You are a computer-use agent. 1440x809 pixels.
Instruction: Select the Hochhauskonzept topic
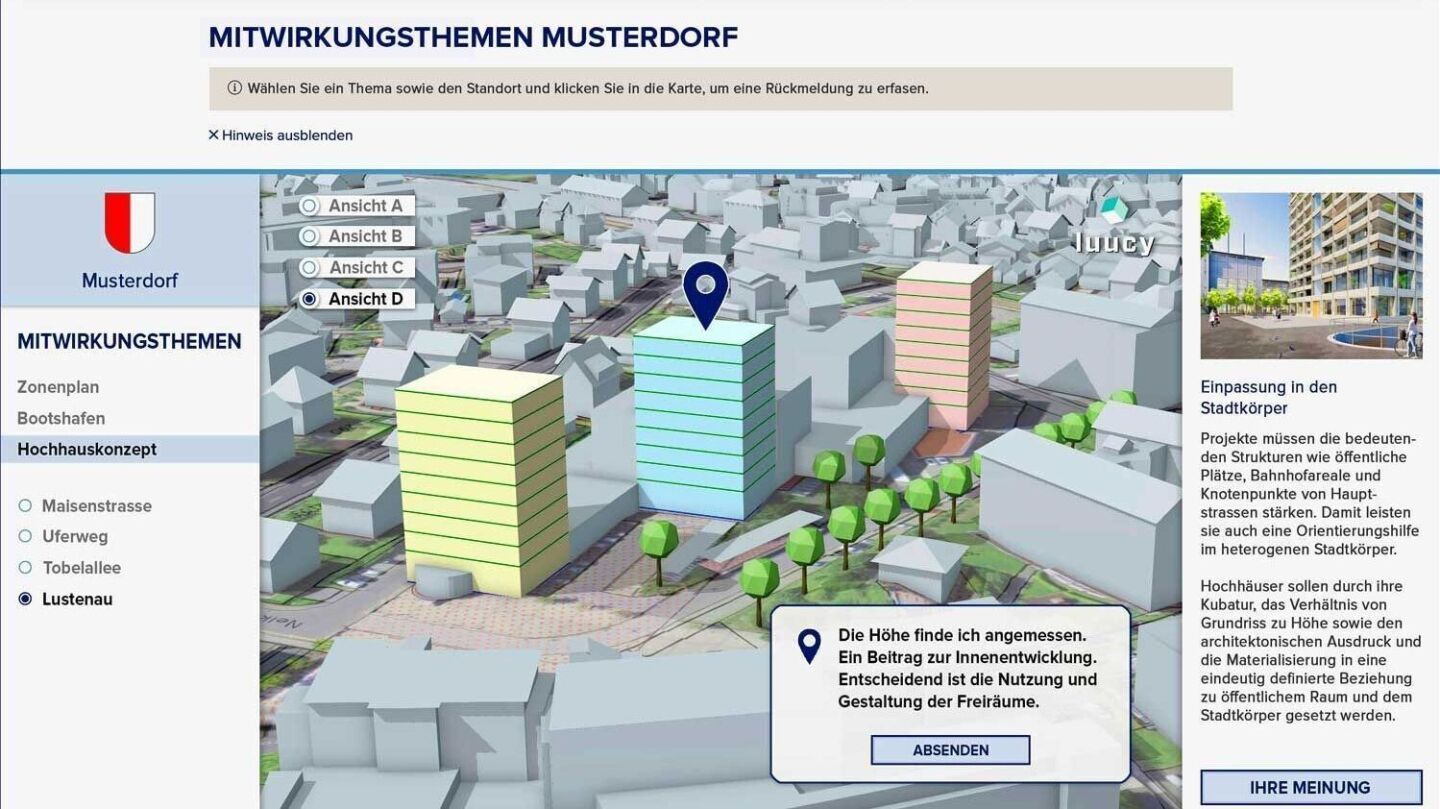87,449
